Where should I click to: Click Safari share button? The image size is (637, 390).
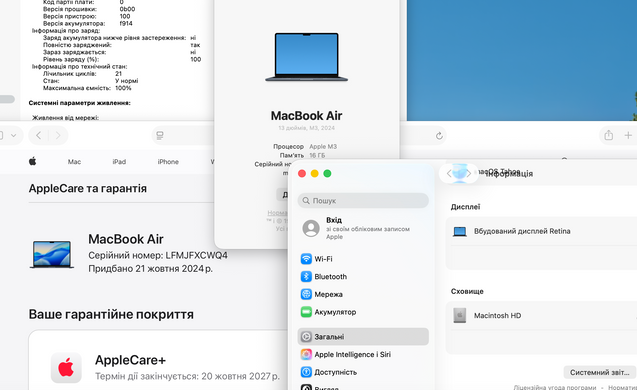pyautogui.click(x=608, y=135)
